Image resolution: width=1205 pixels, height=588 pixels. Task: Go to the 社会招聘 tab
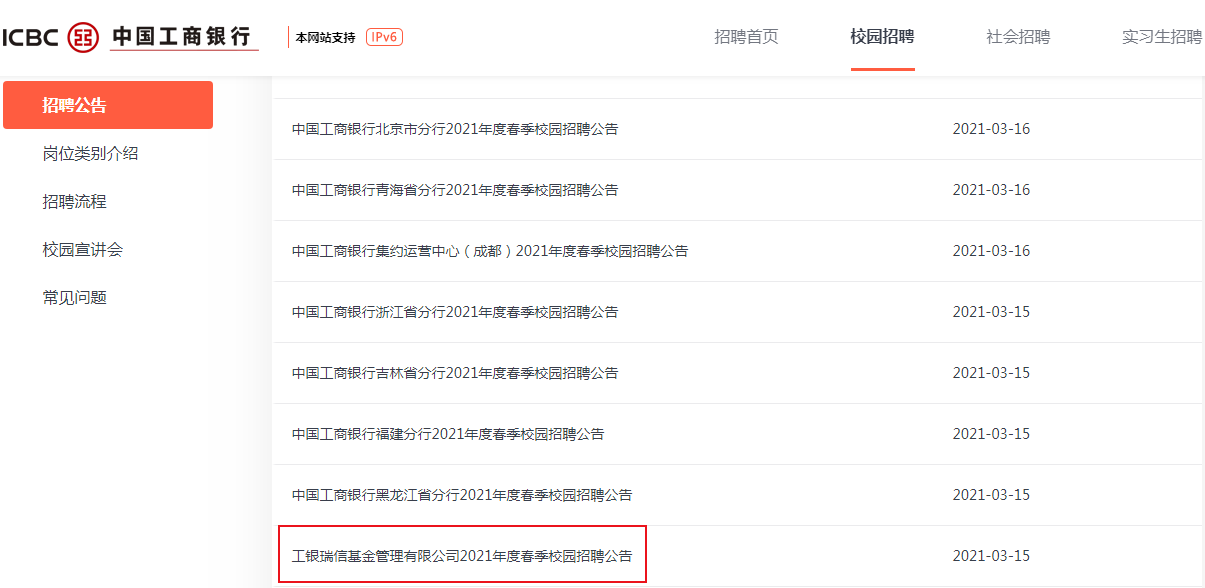pos(1018,37)
